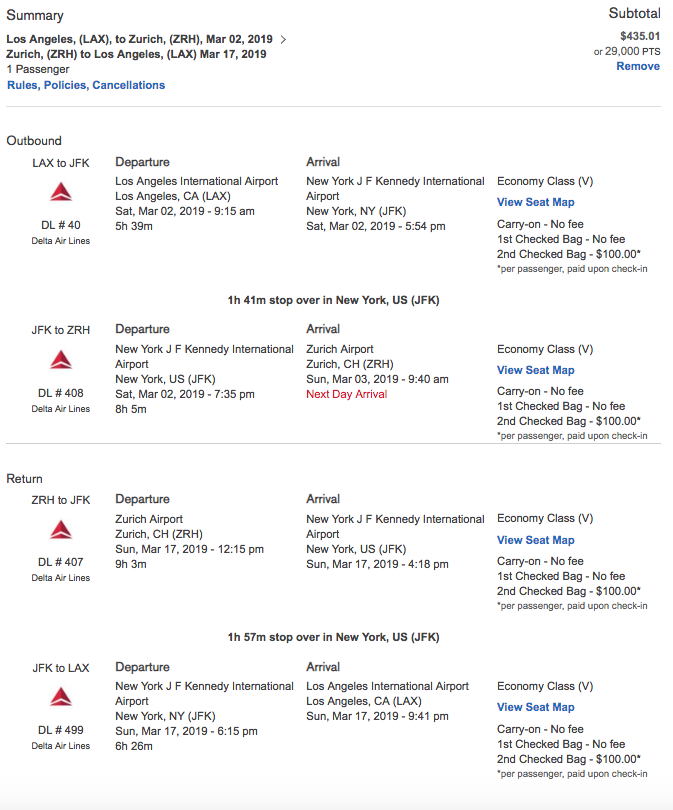The width and height of the screenshot is (673, 810).
Task: Click the 1h 41m stop over notice
Action: [333, 300]
